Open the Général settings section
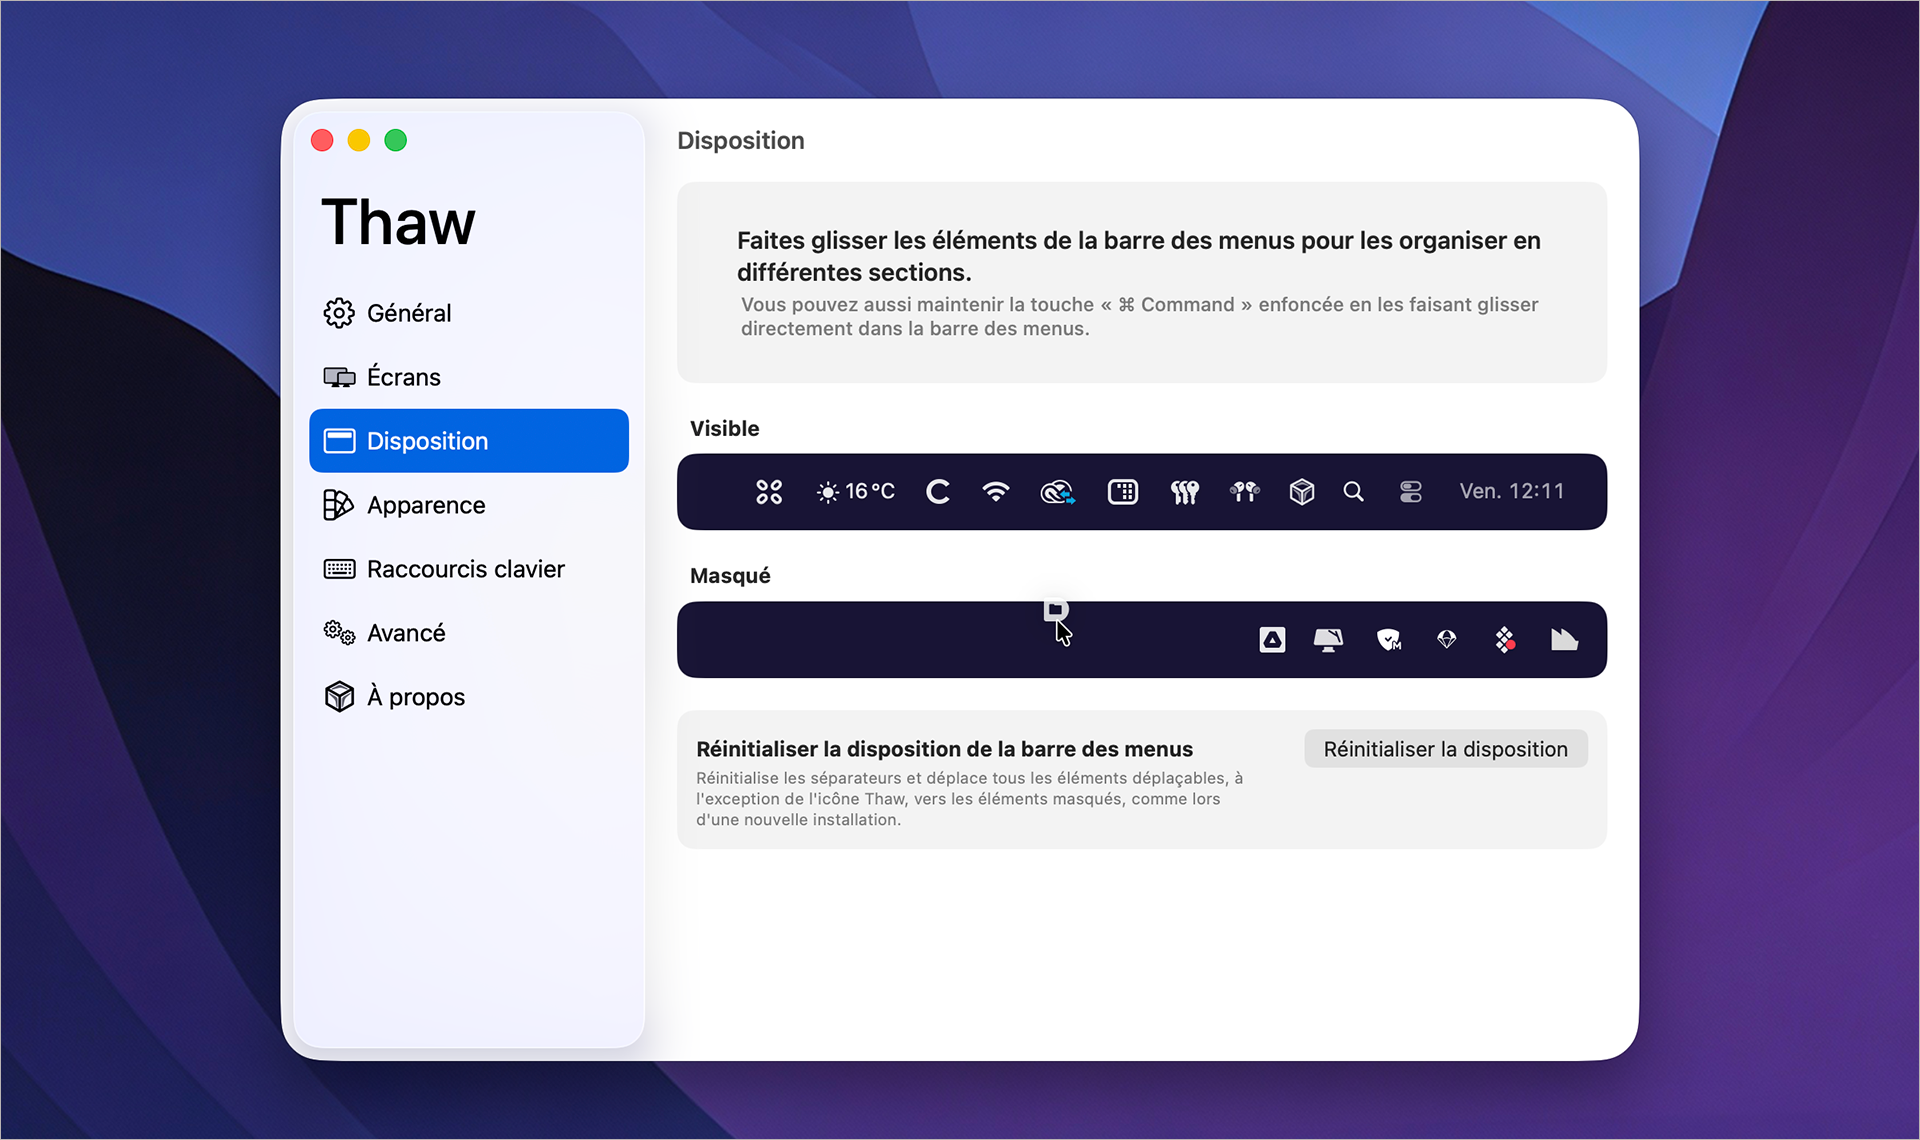Viewport: 1920px width, 1140px height. [469, 313]
